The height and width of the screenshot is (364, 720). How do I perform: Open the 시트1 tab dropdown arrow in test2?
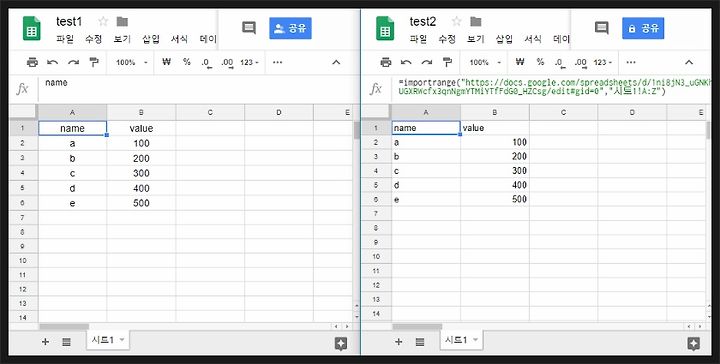coord(476,340)
